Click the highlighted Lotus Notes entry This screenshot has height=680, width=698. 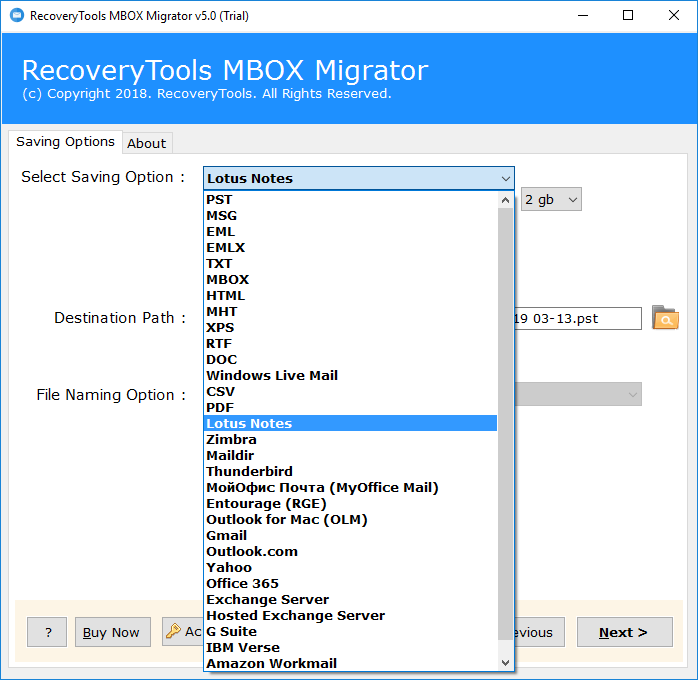click(x=351, y=424)
